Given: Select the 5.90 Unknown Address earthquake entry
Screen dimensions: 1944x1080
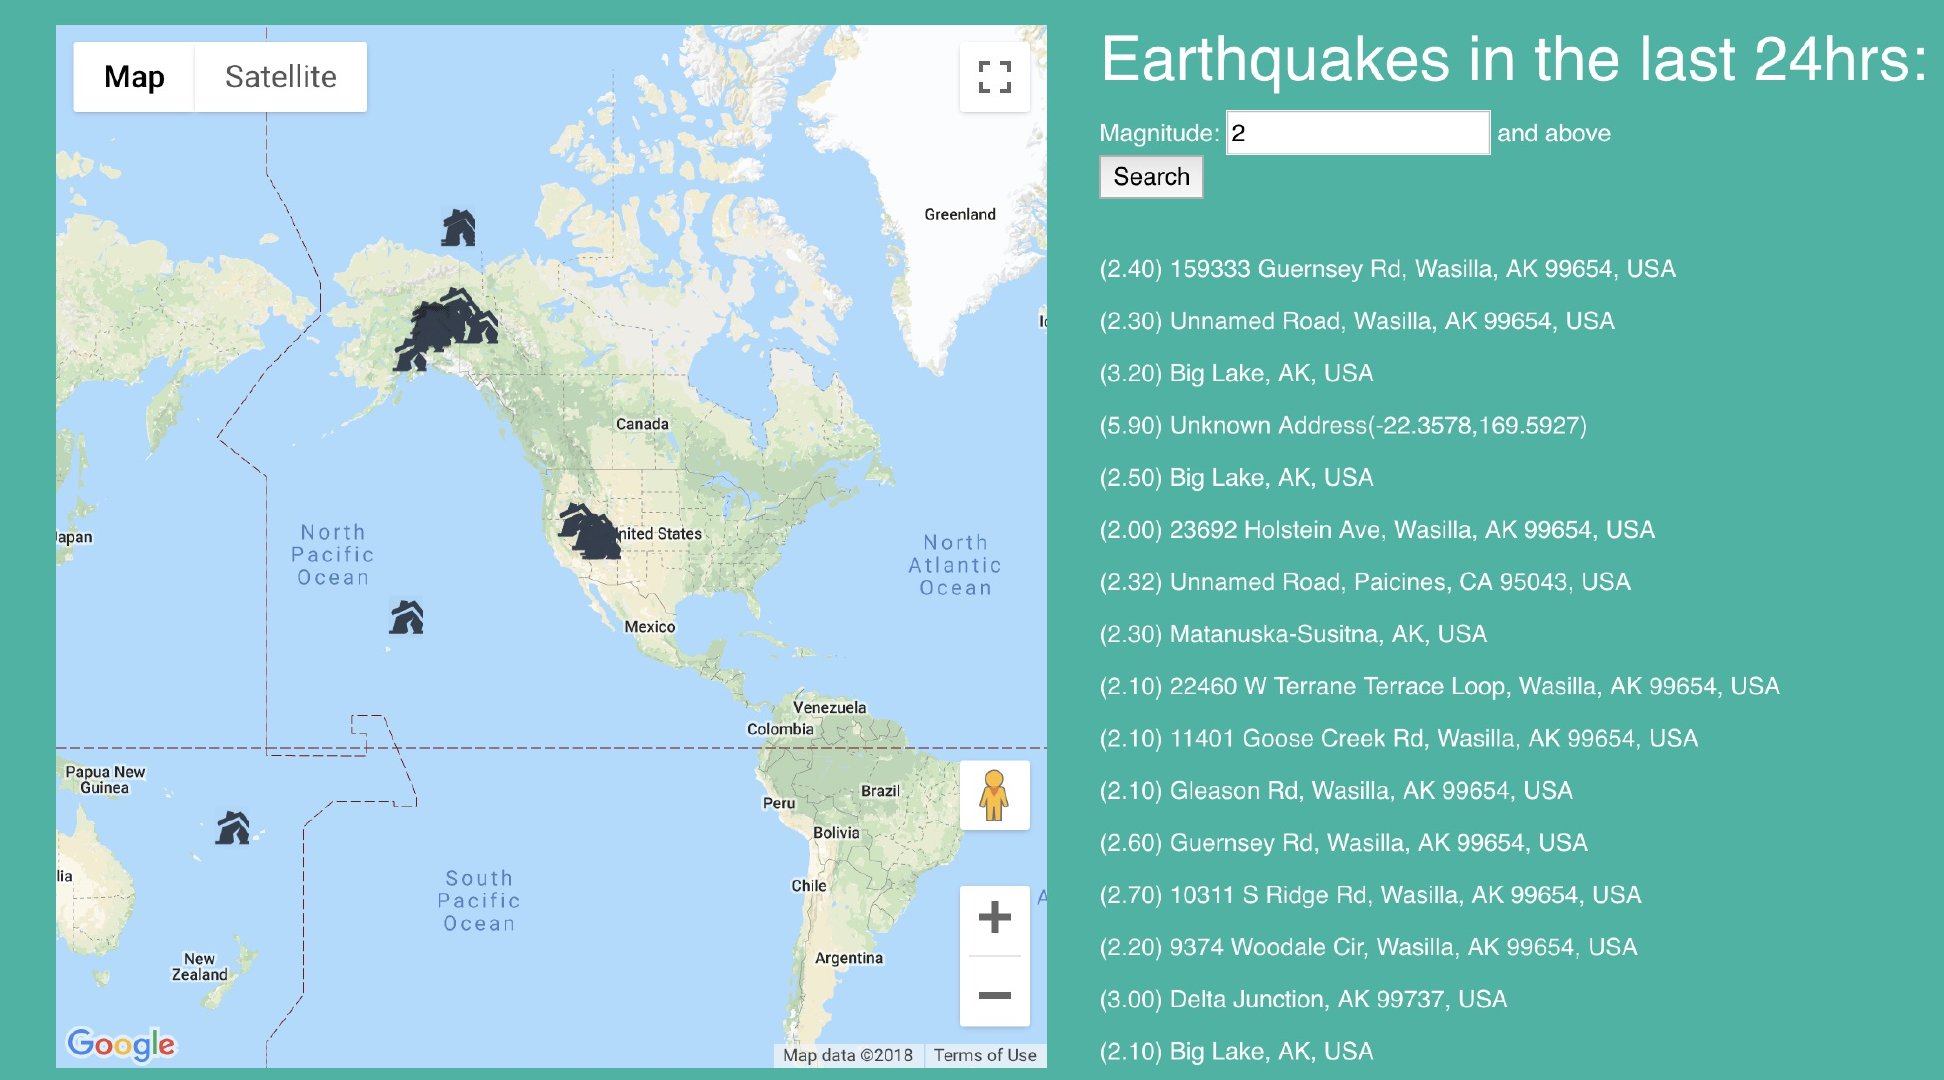Looking at the screenshot, I should [x=1342, y=426].
